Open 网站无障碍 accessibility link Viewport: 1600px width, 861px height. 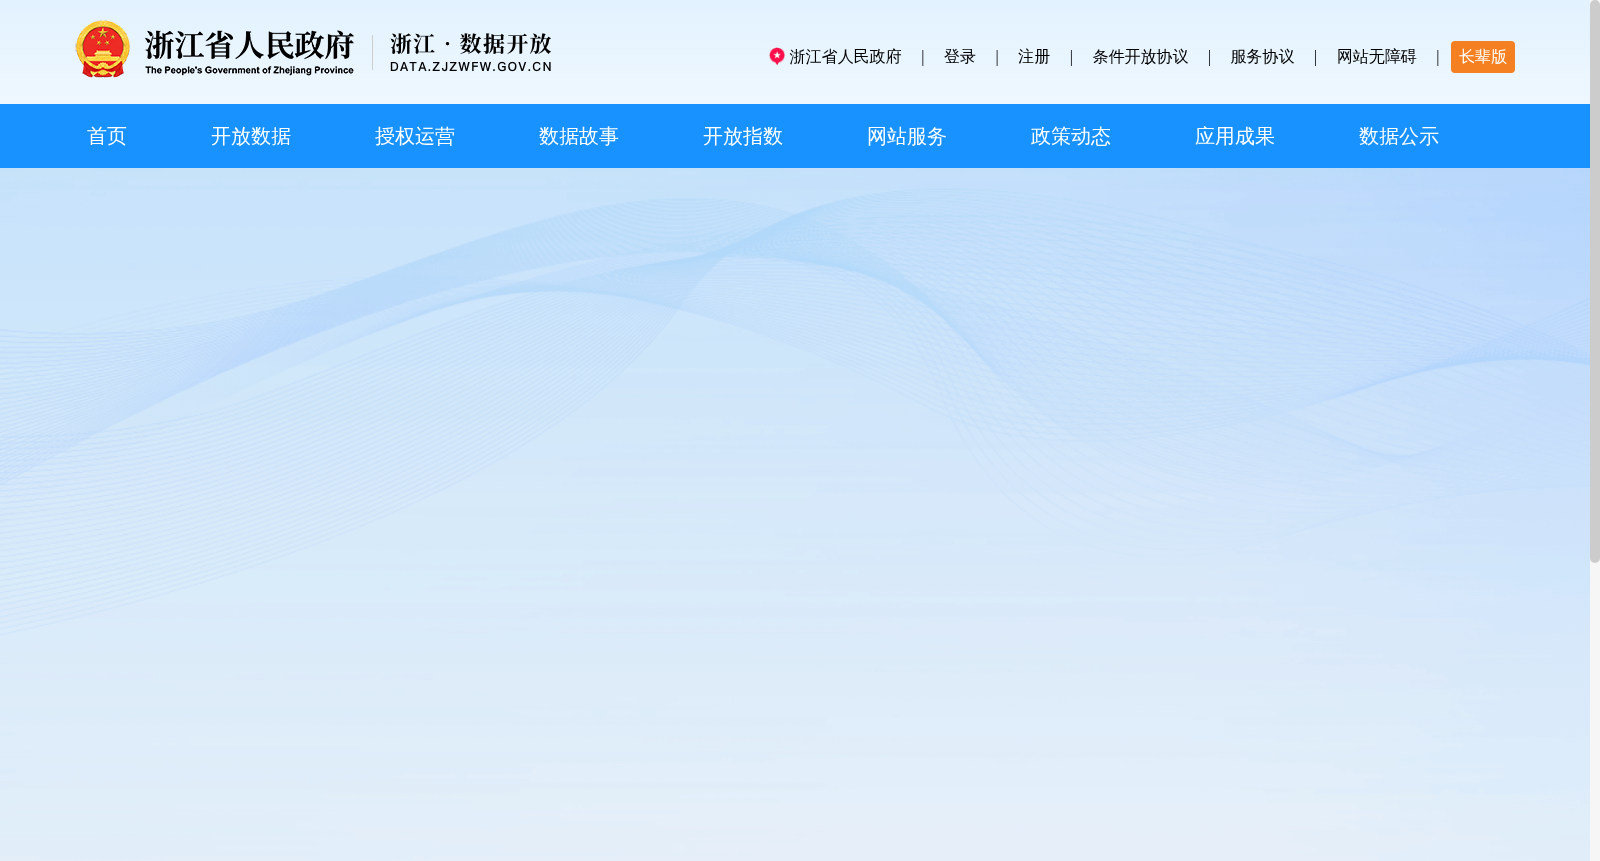[x=1377, y=57]
